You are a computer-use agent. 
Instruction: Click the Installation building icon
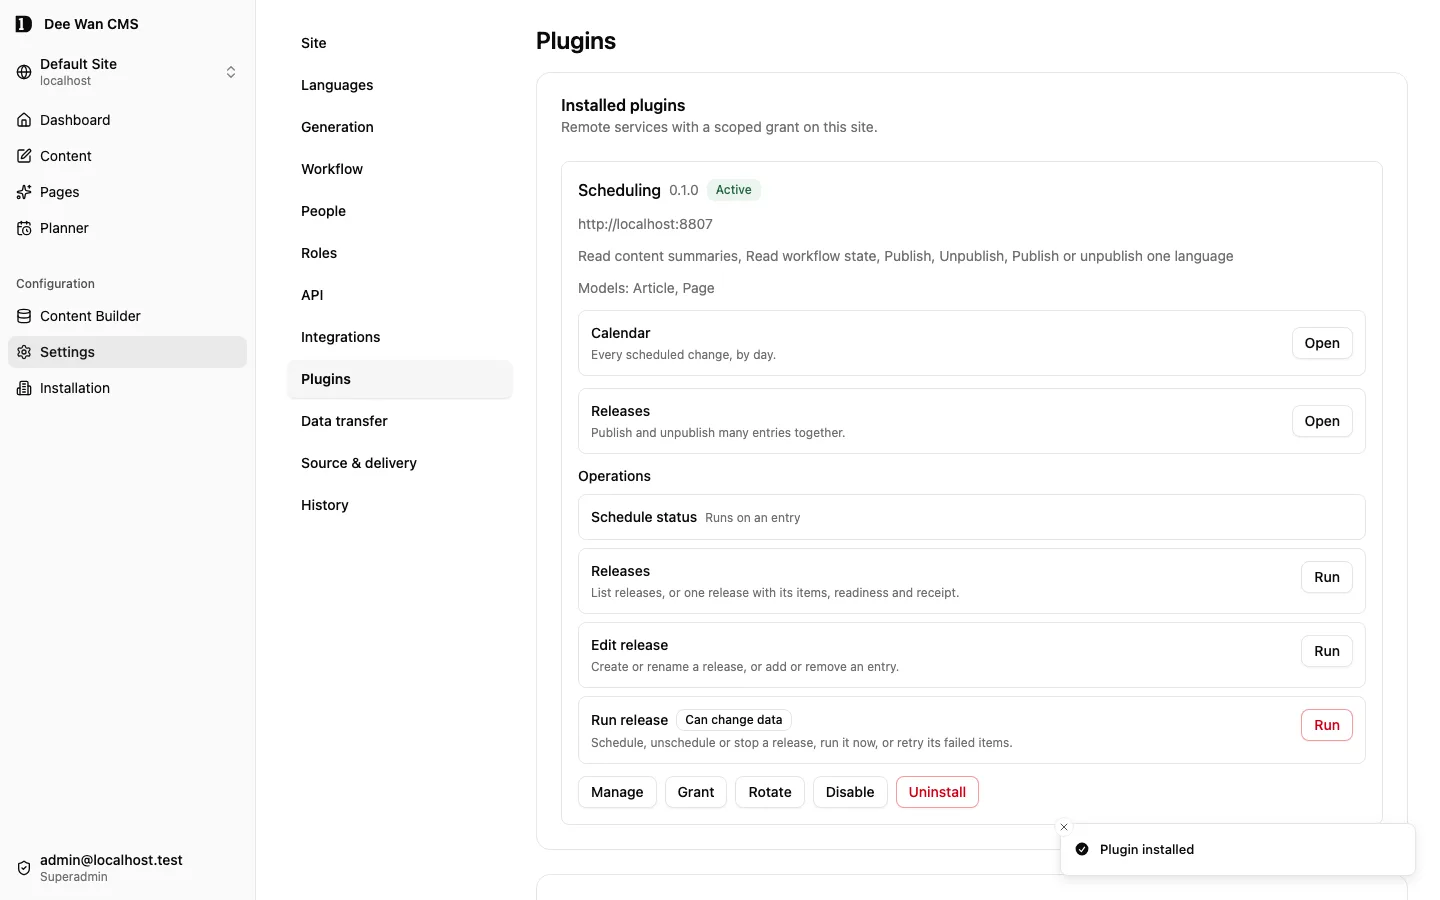tap(24, 388)
